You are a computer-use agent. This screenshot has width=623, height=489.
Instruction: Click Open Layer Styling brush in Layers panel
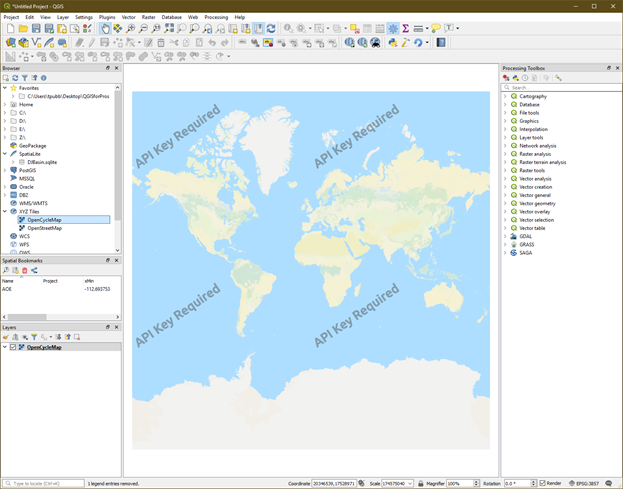[6, 337]
